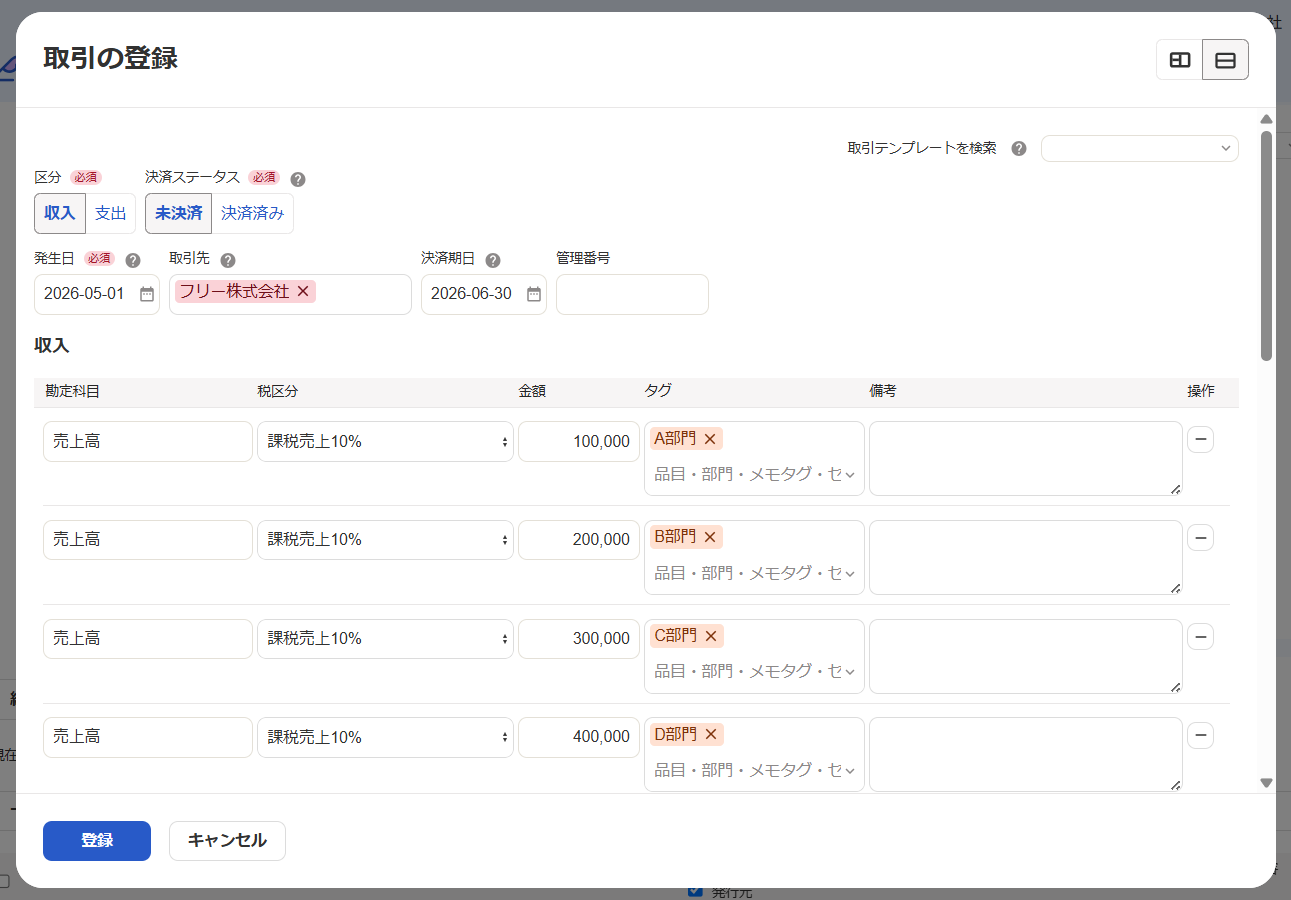Click the 管理番号 input field
Screen dimensions: 1291x900
click(x=632, y=294)
